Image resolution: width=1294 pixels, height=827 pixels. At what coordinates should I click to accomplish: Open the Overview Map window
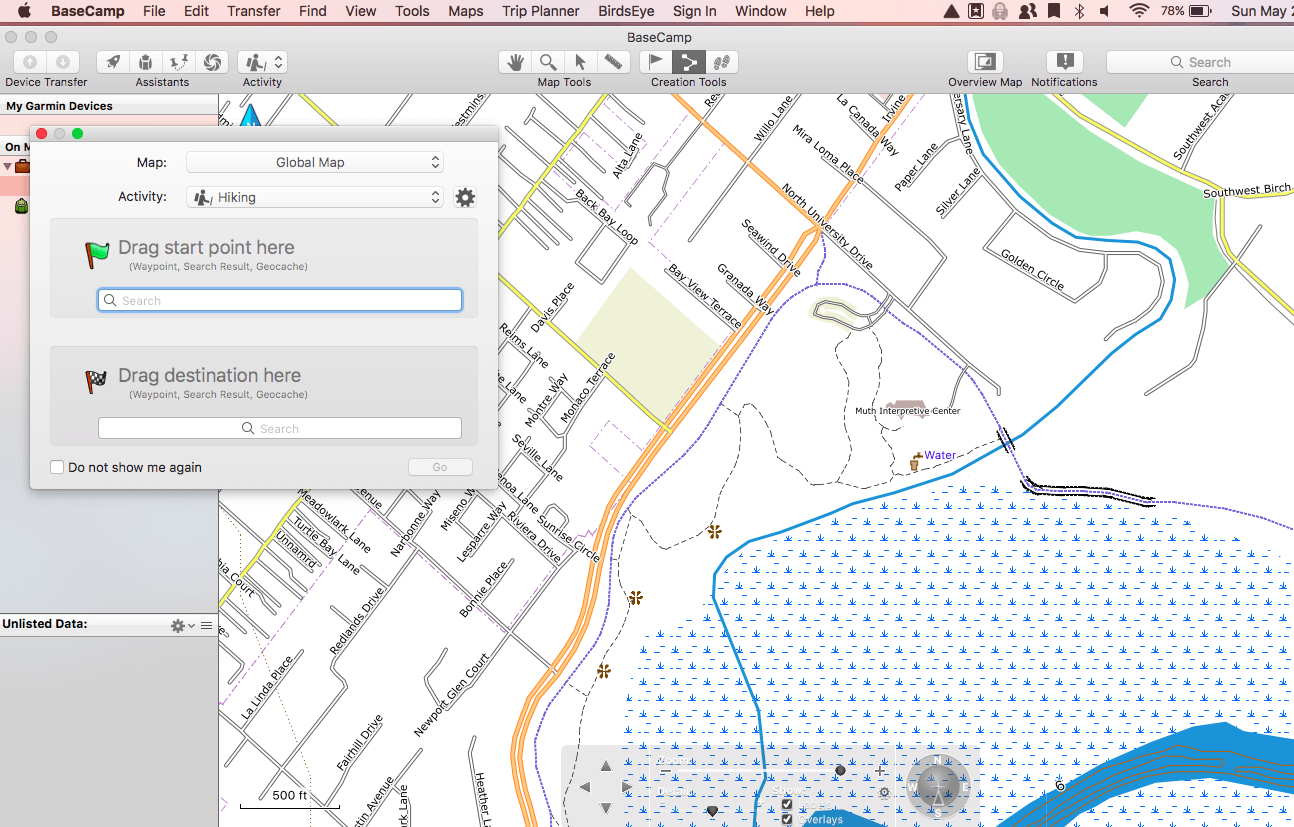(985, 62)
